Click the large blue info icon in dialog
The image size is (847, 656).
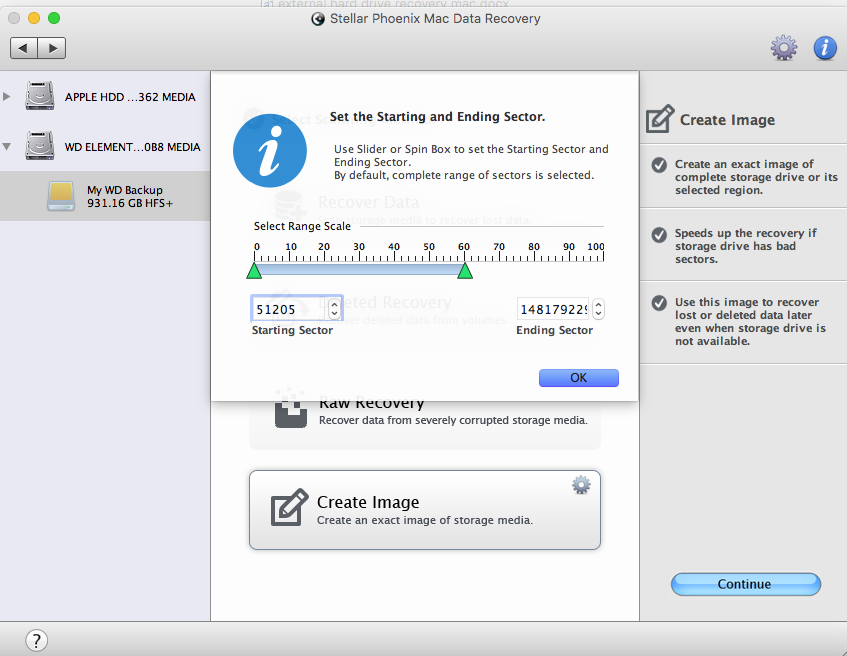[x=270, y=151]
